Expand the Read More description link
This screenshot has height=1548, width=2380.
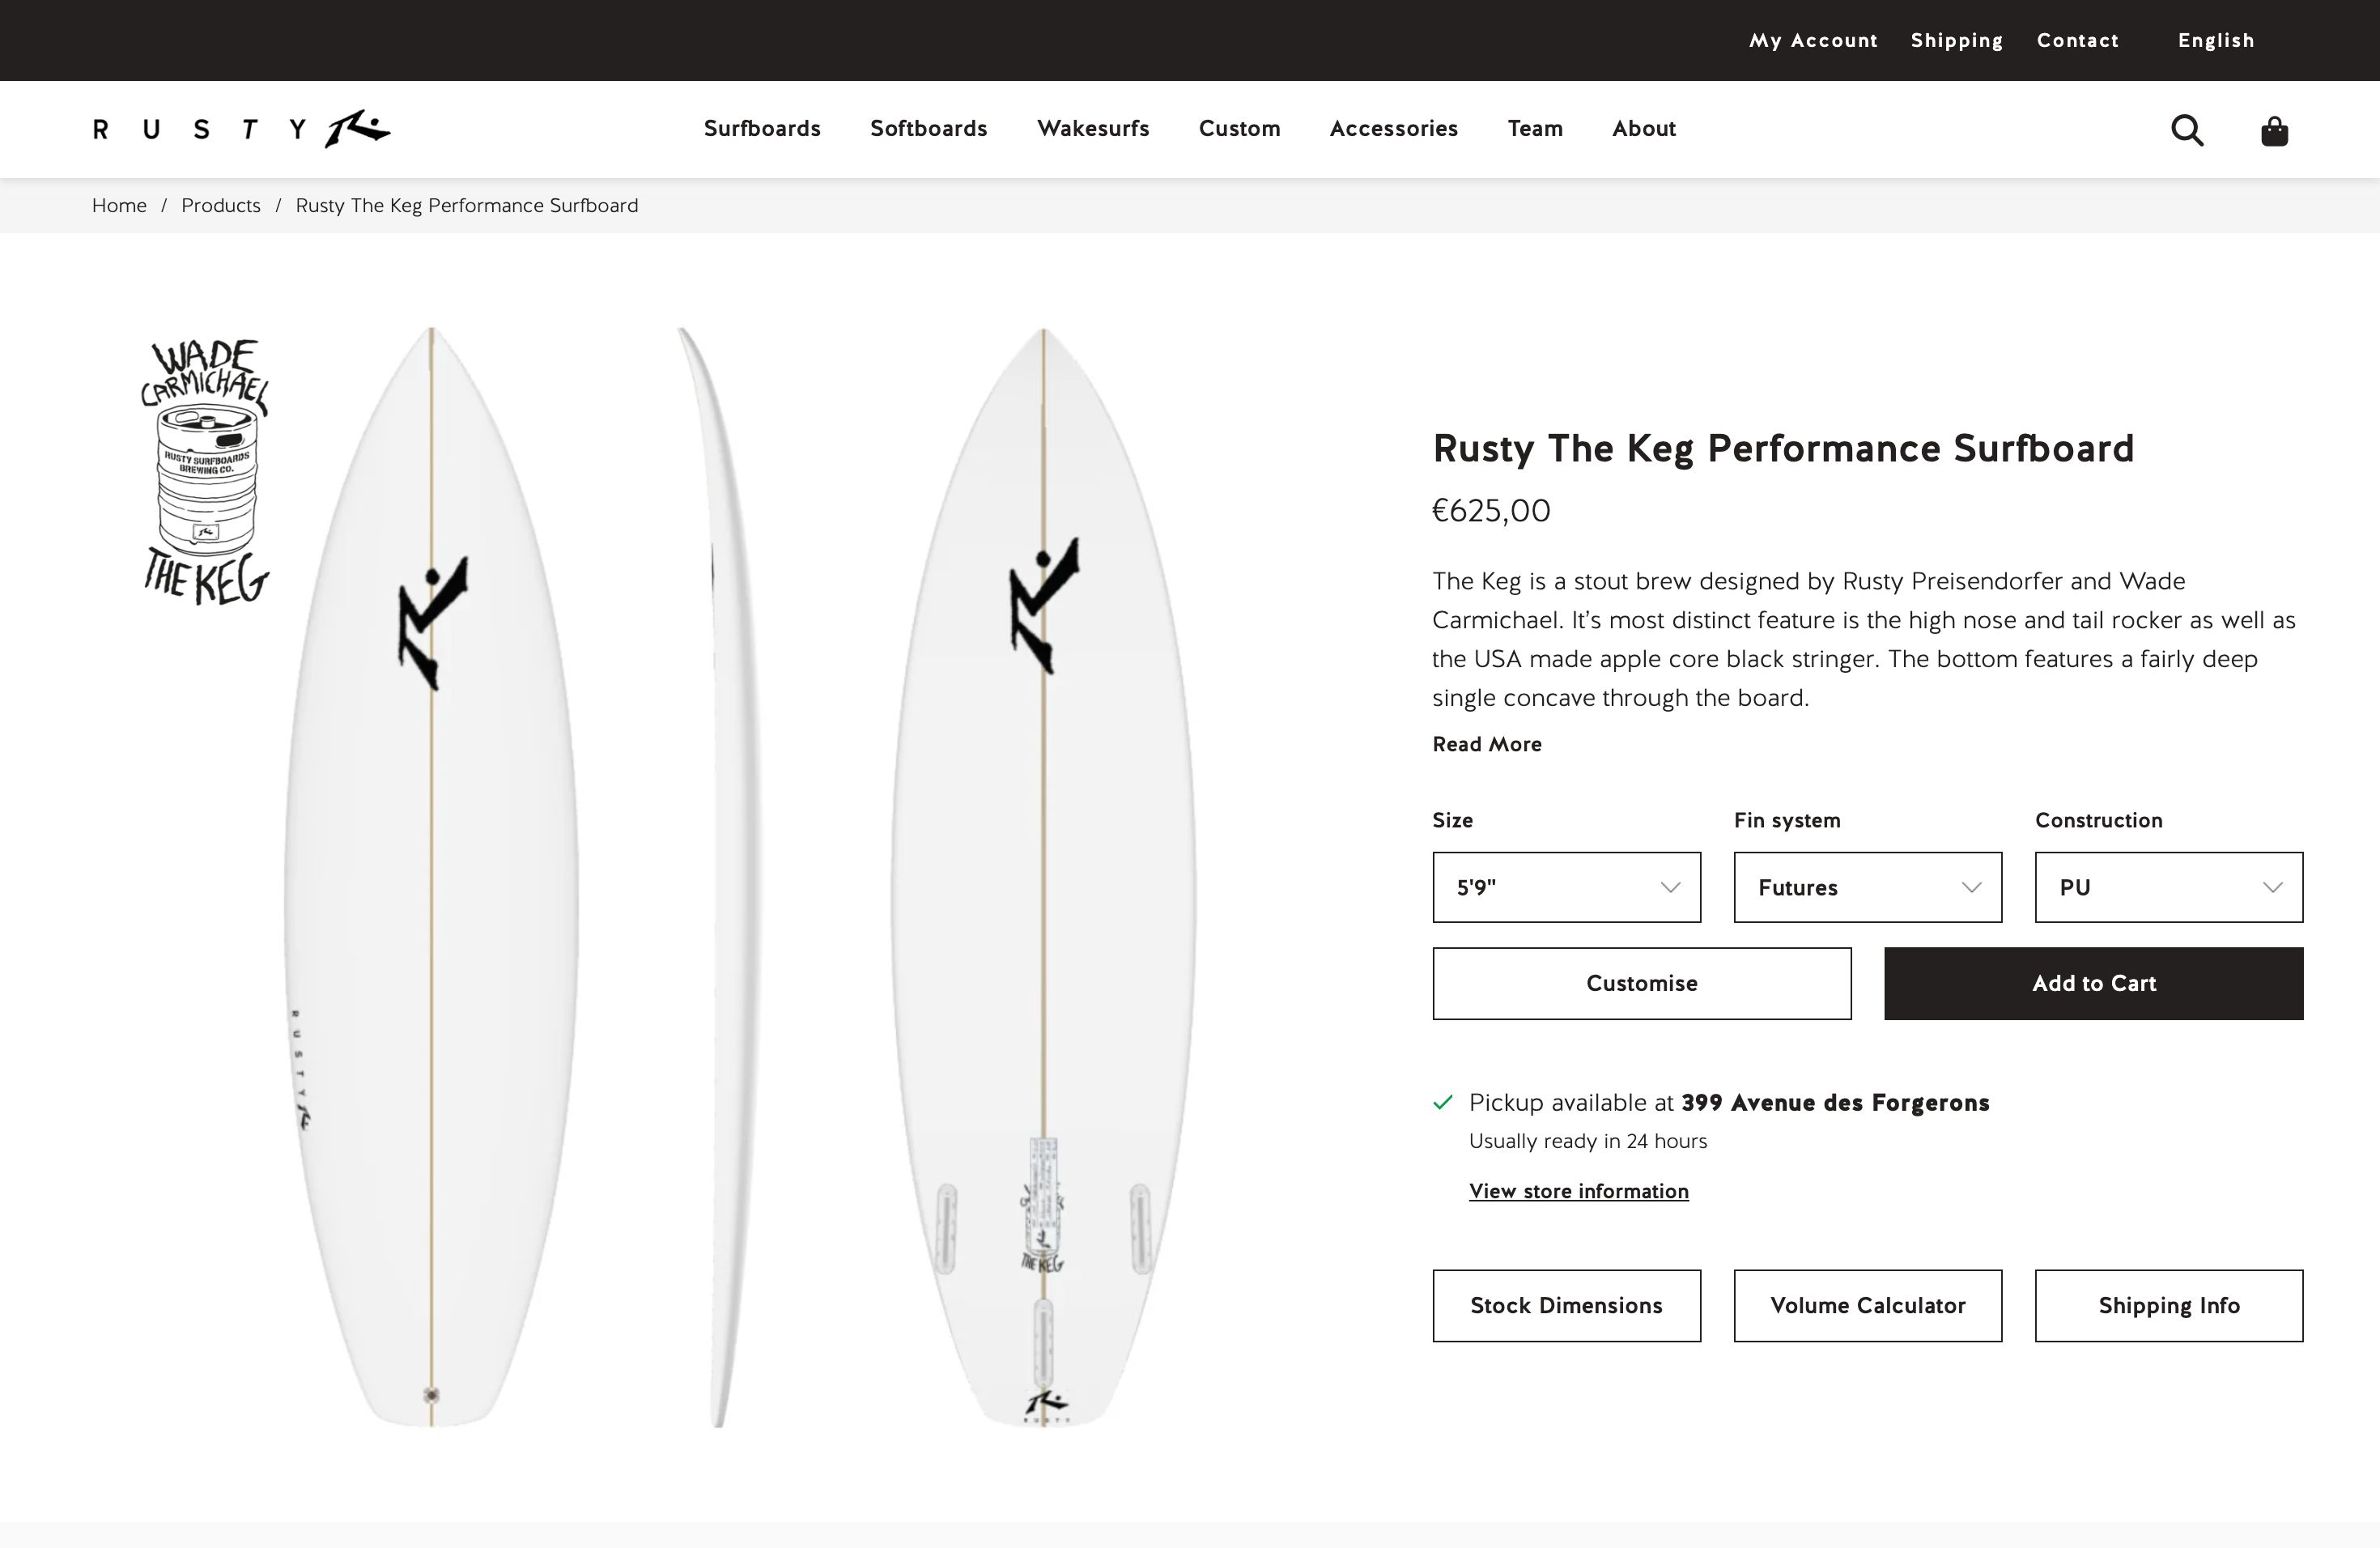coord(1487,744)
